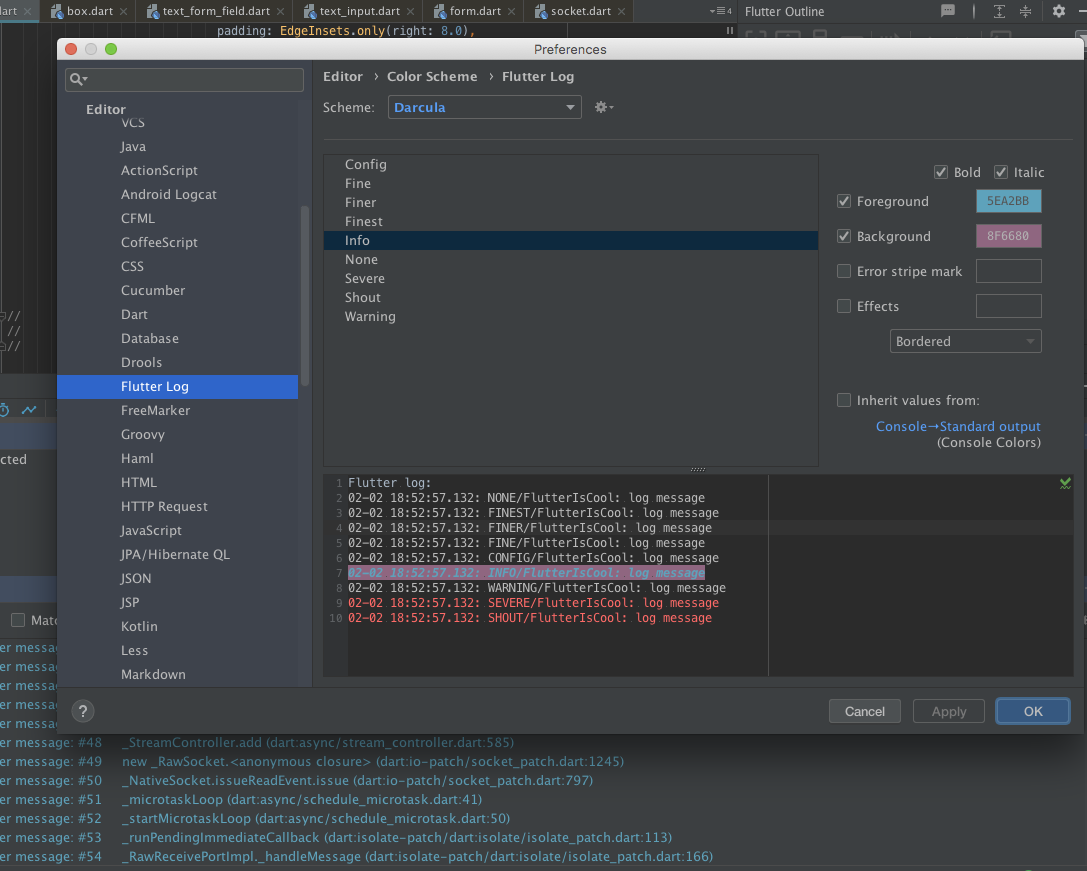The image size is (1087, 871).
Task: Switch to the box.dart tab
Action: [89, 11]
